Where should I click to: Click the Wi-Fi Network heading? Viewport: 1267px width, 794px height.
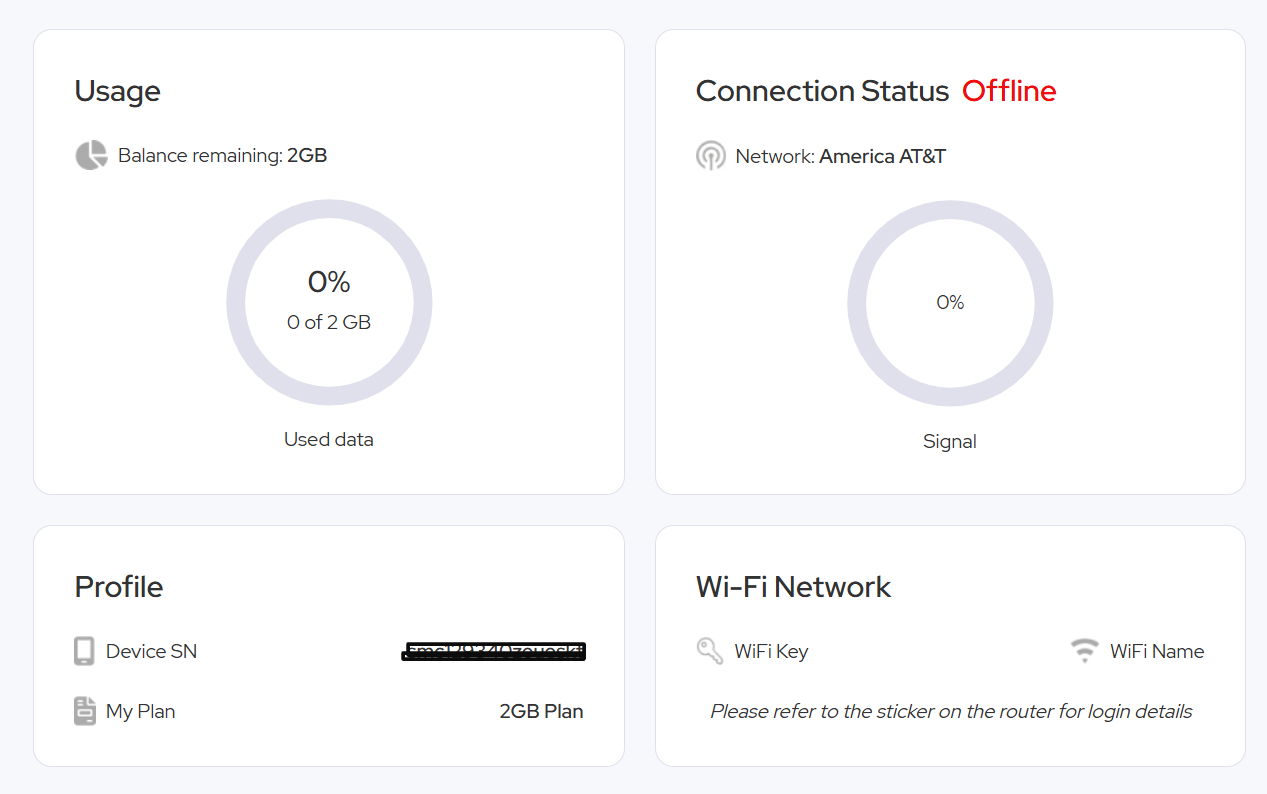tap(793, 586)
